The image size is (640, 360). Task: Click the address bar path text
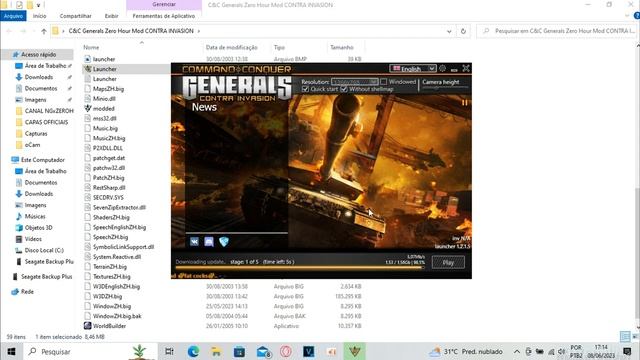pyautogui.click(x=131, y=31)
